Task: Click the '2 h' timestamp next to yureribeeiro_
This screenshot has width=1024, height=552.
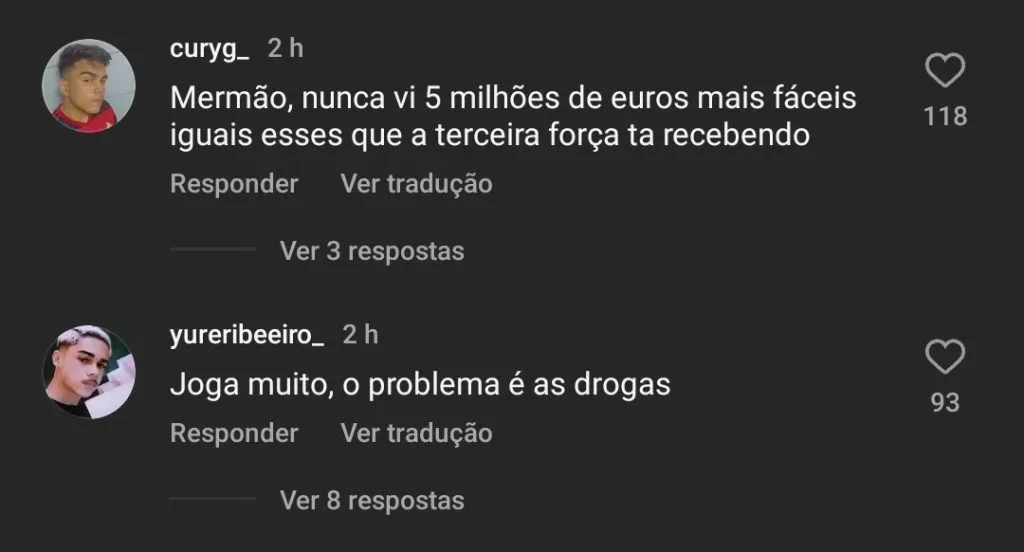Action: [x=360, y=334]
